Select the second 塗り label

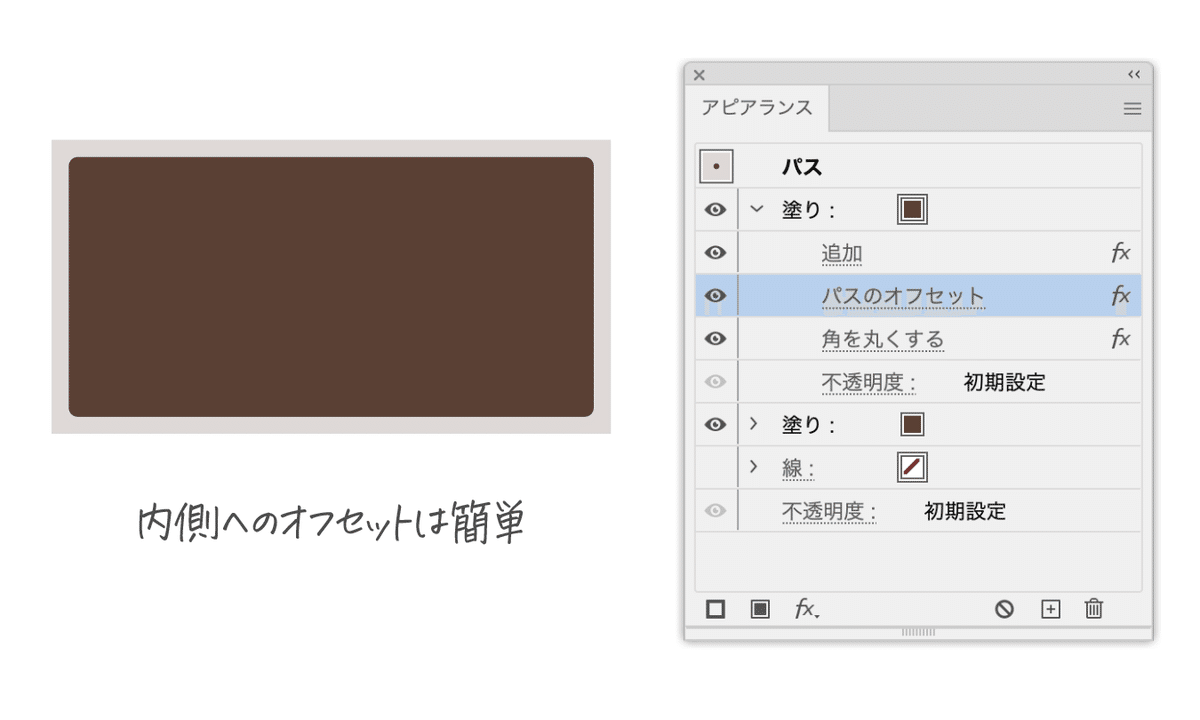click(x=808, y=426)
